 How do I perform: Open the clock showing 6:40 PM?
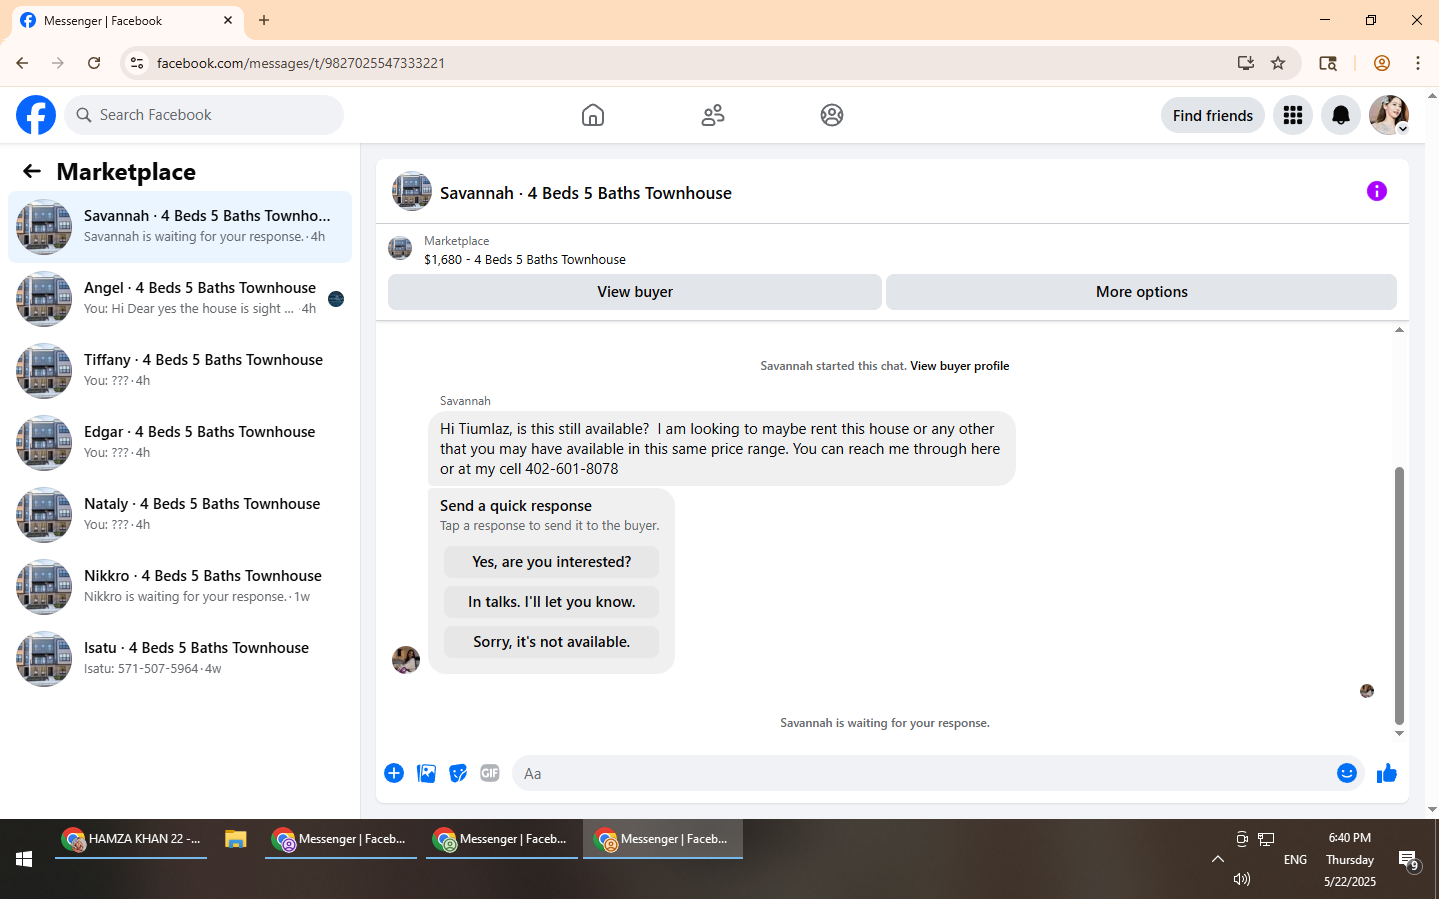(1350, 838)
